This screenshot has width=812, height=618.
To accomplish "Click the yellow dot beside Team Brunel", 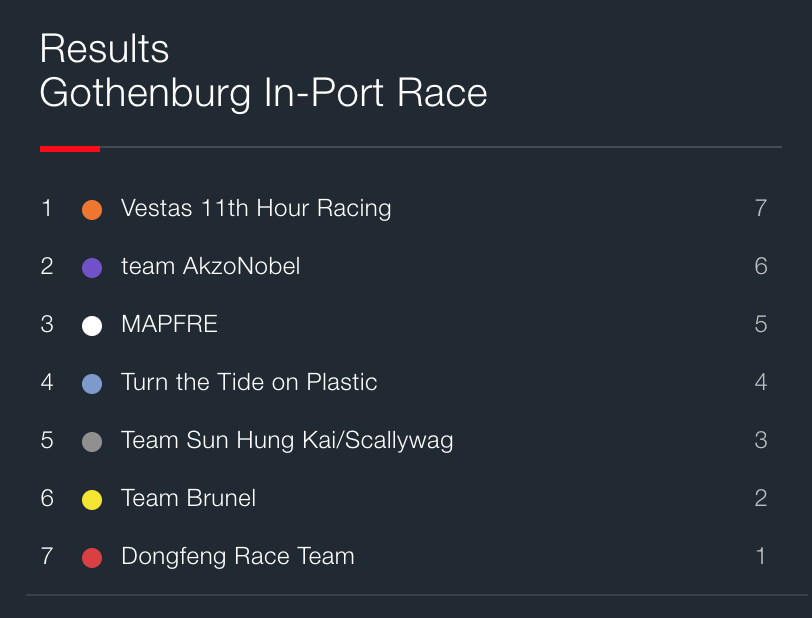I will (92, 500).
